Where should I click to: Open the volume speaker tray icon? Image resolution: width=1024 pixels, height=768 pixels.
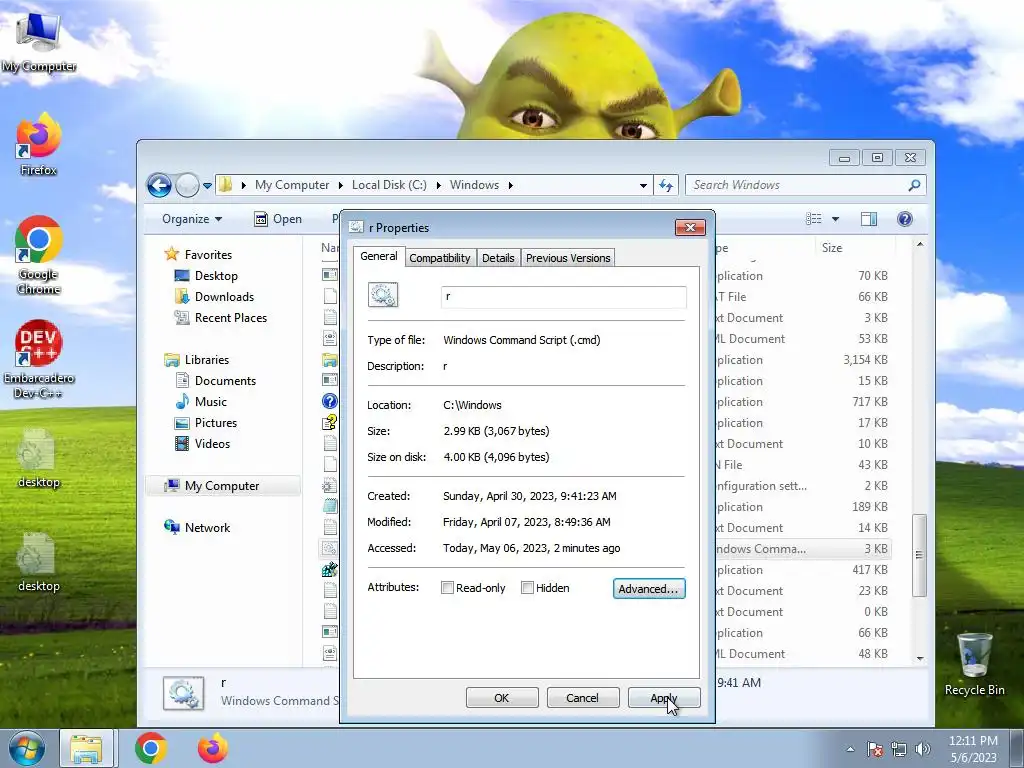(923, 749)
